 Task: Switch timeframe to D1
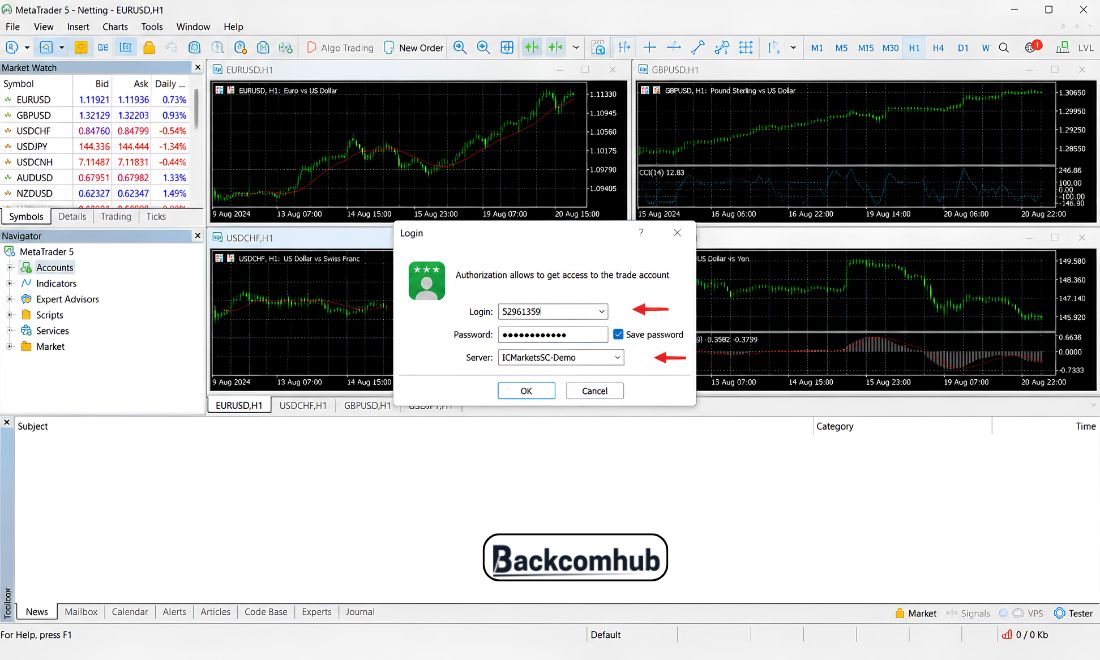pyautogui.click(x=962, y=48)
